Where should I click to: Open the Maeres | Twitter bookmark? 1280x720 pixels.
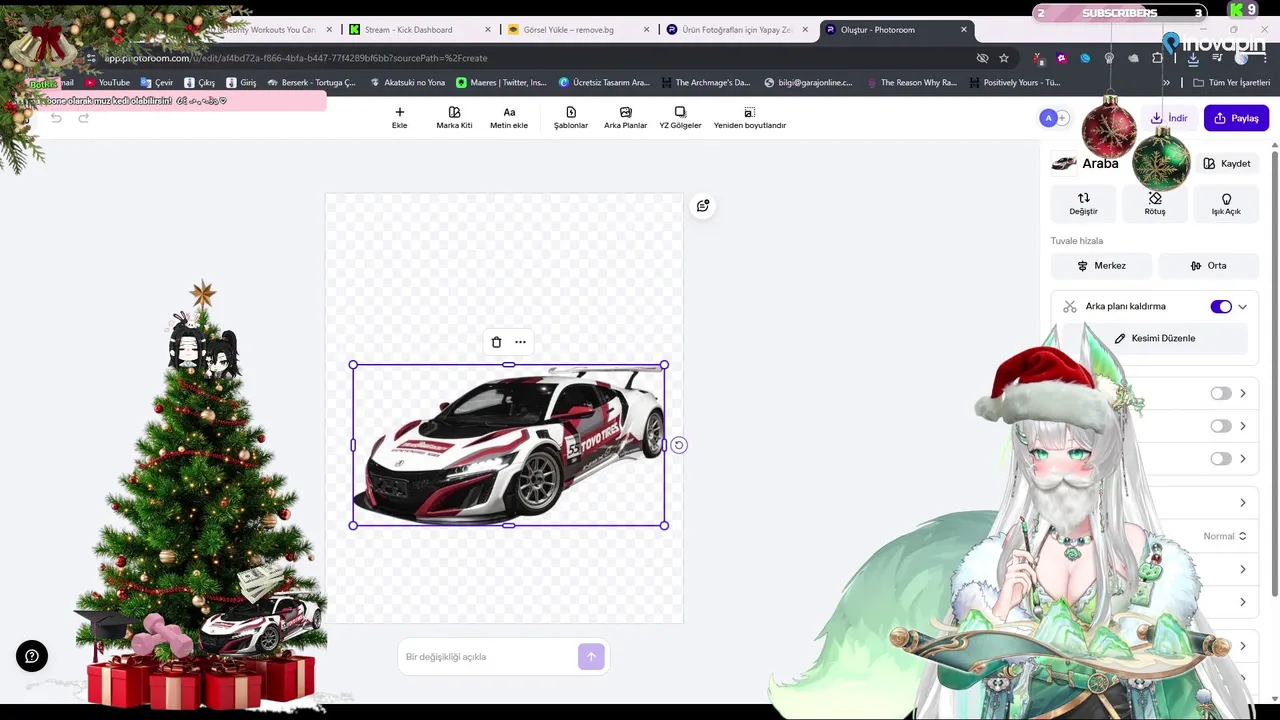[502, 83]
